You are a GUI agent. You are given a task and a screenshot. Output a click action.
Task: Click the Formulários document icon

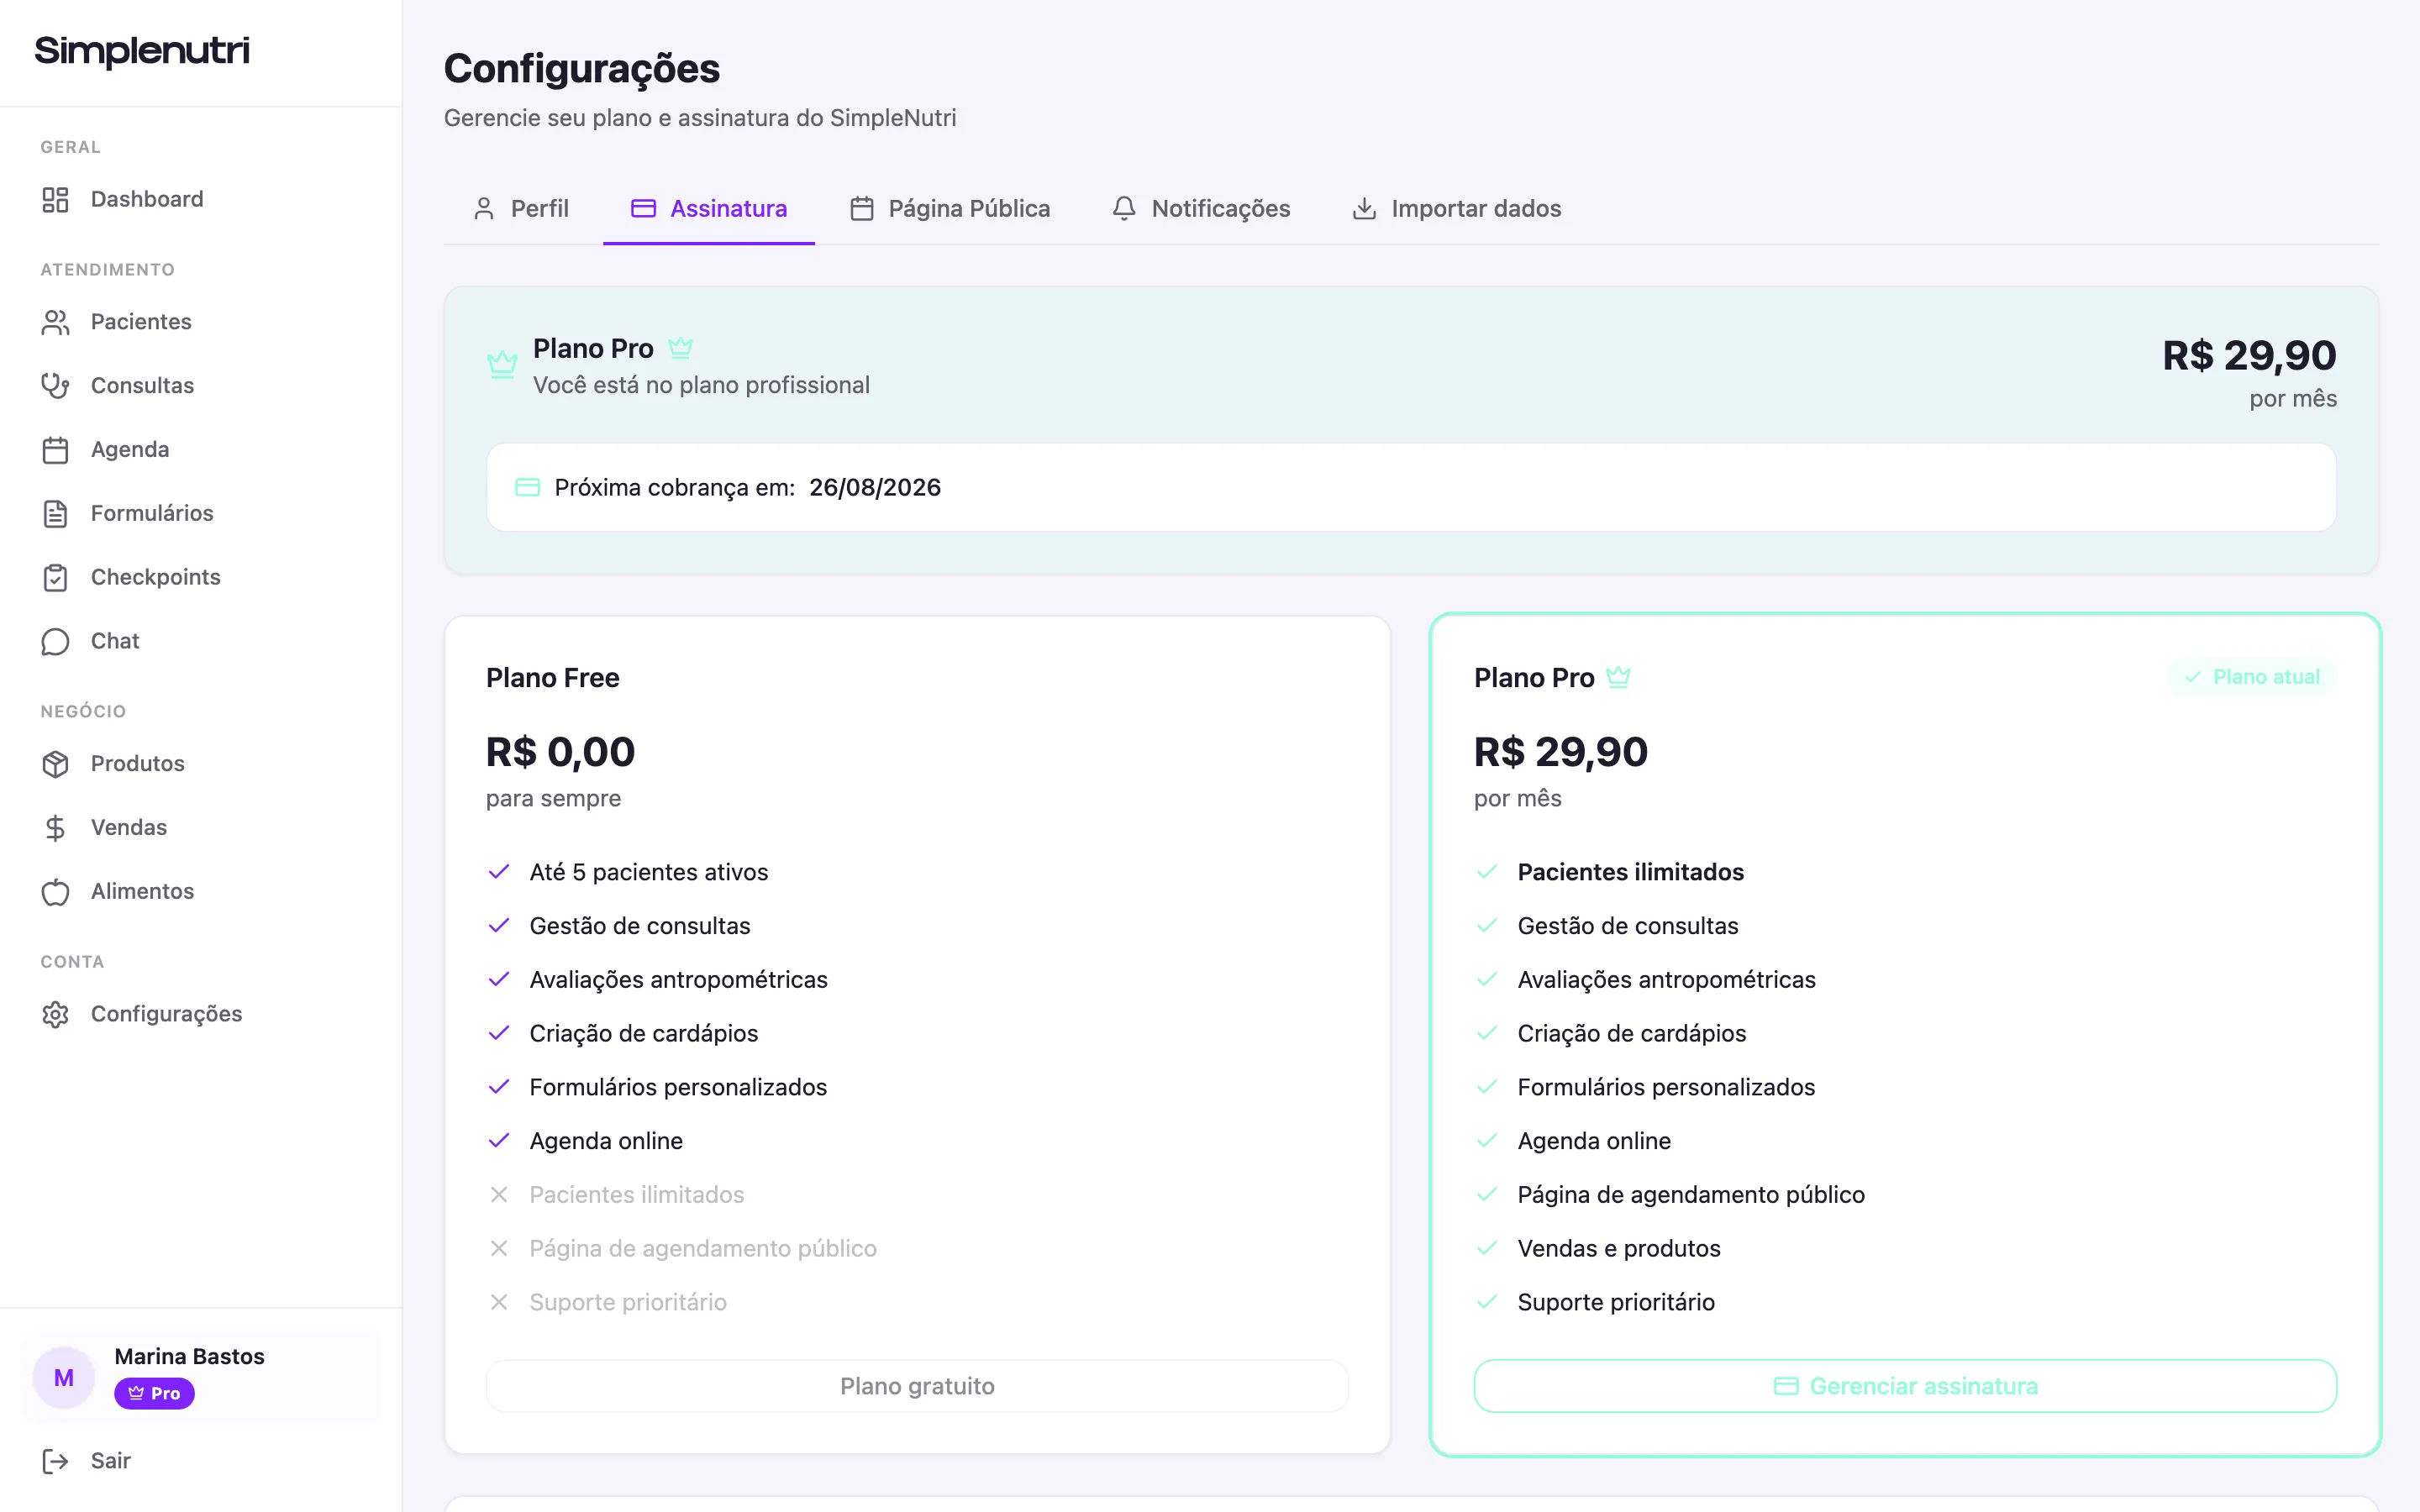click(55, 514)
